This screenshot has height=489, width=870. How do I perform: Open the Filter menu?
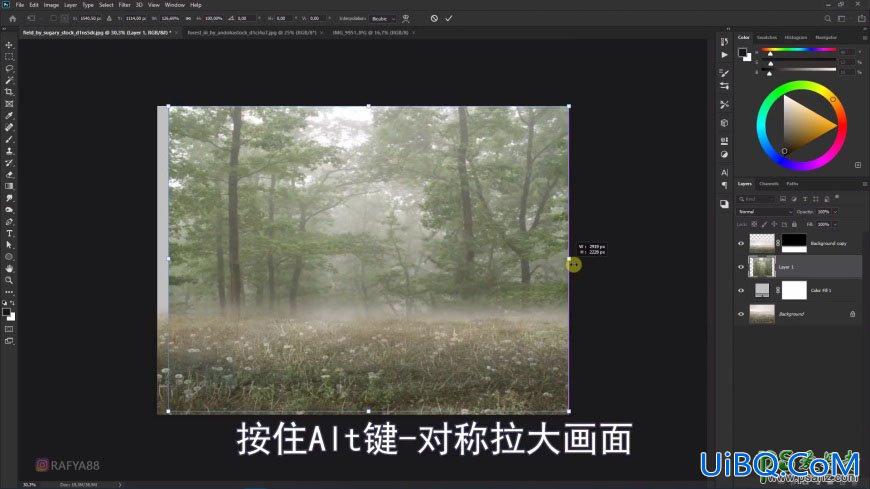[124, 4]
